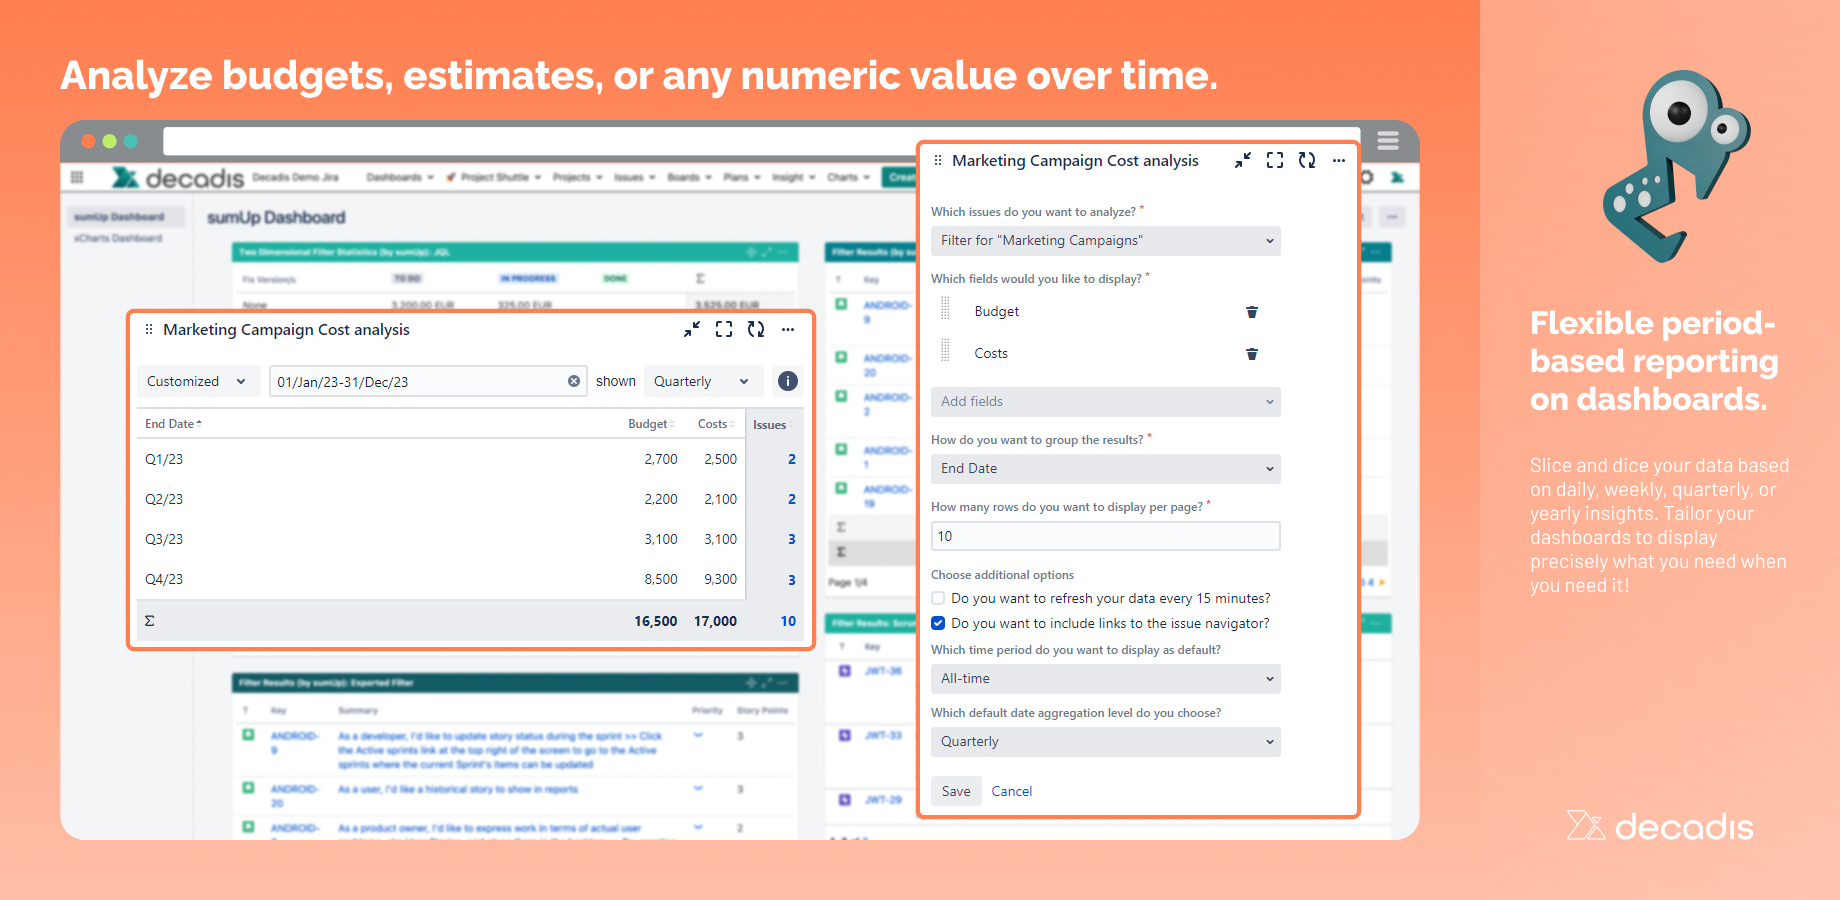Grab drag handle of configuration panel title
1840x900 pixels.
pyautogui.click(x=938, y=161)
